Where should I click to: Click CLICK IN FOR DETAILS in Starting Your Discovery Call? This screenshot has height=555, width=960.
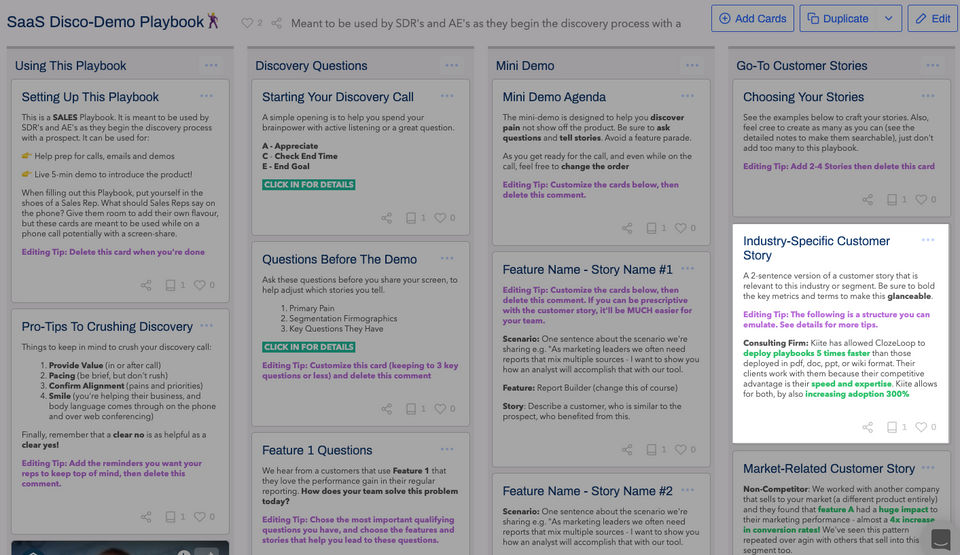click(309, 184)
